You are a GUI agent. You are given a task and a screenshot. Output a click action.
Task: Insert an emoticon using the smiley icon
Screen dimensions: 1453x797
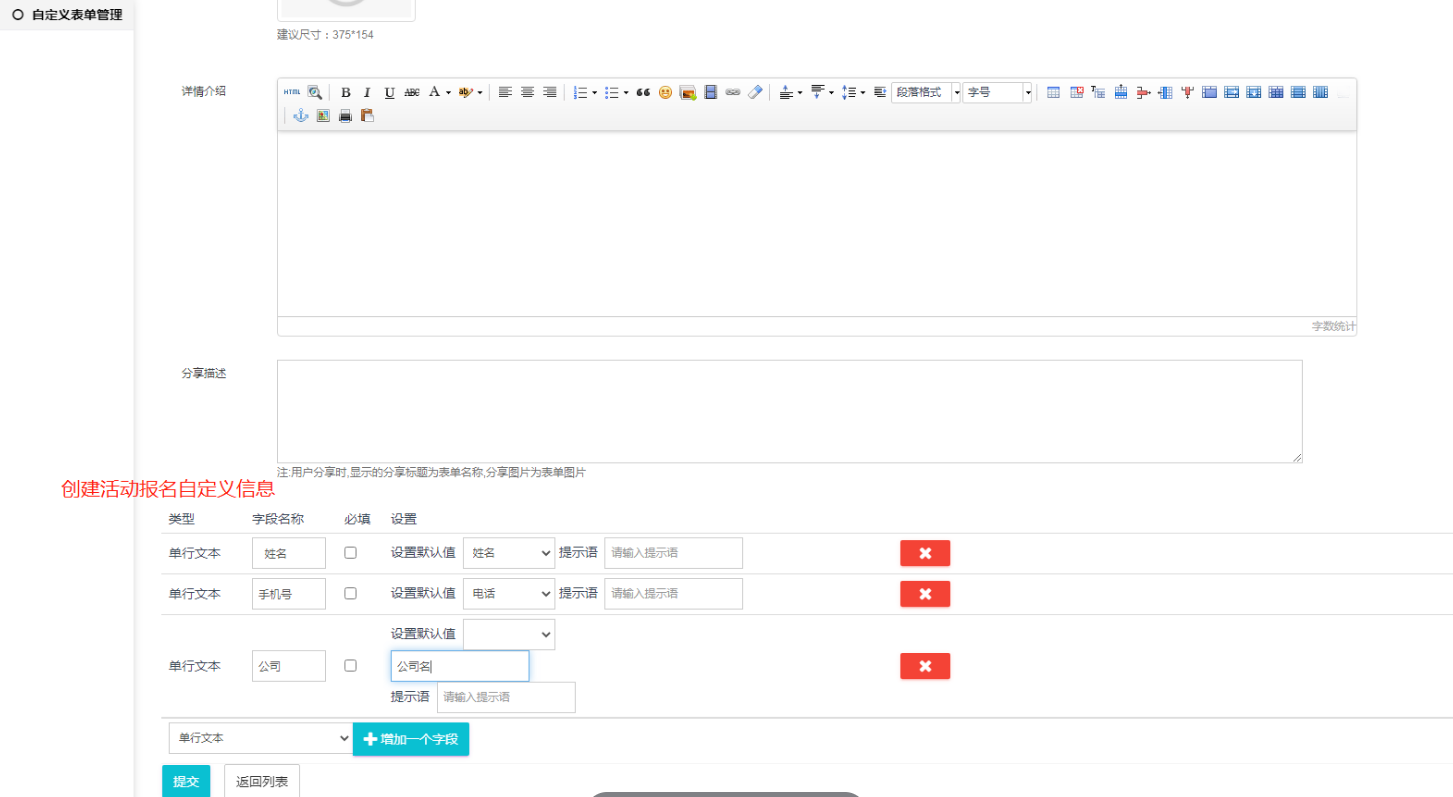pos(665,92)
